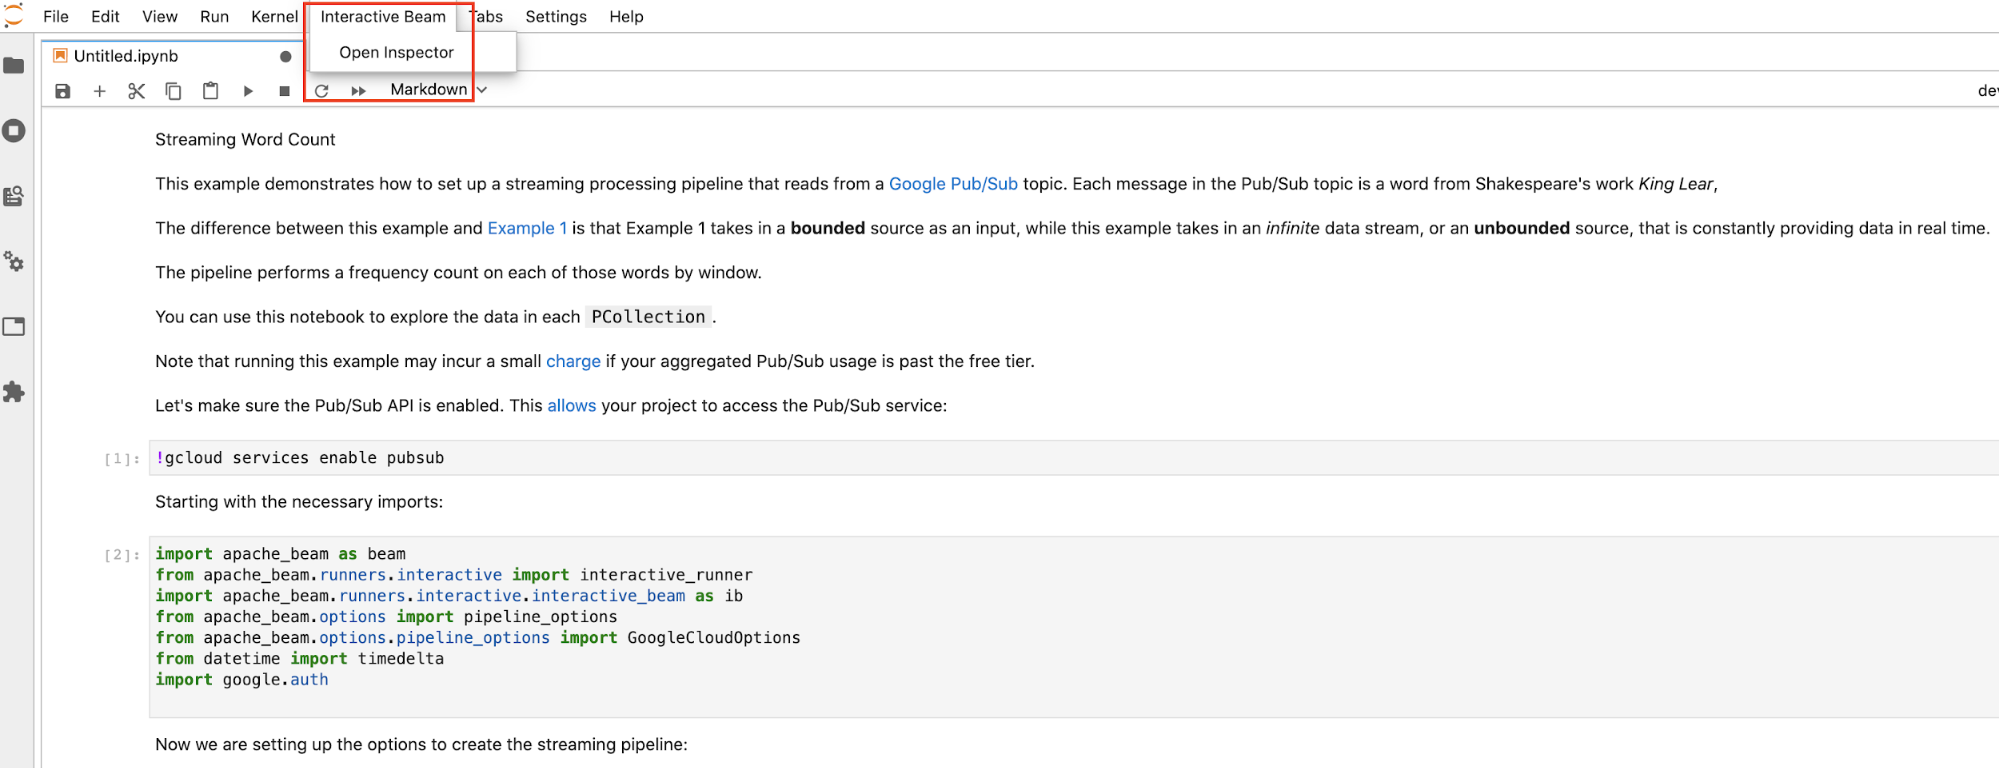Image resolution: width=1999 pixels, height=768 pixels.
Task: Interrupt the kernel with stop button
Action: (x=284, y=91)
